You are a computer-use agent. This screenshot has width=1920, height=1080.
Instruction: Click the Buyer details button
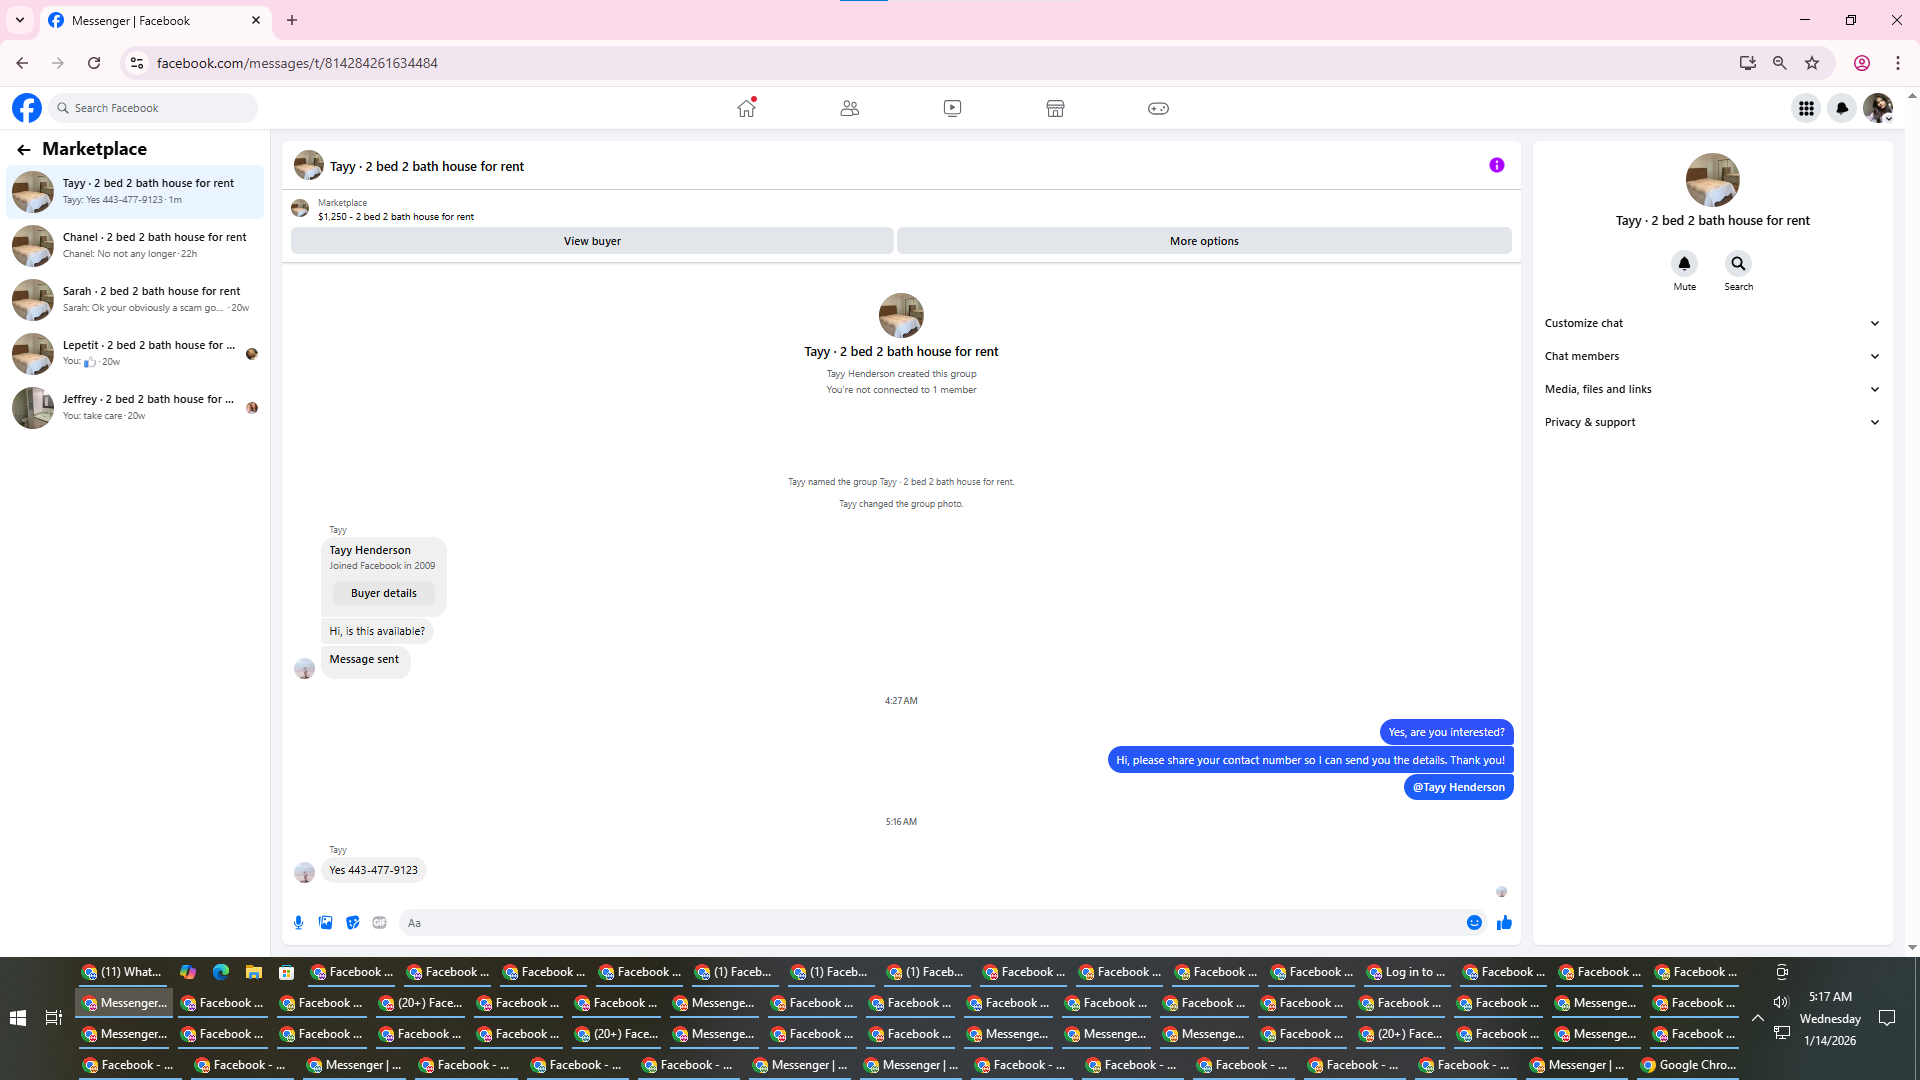[x=384, y=593]
